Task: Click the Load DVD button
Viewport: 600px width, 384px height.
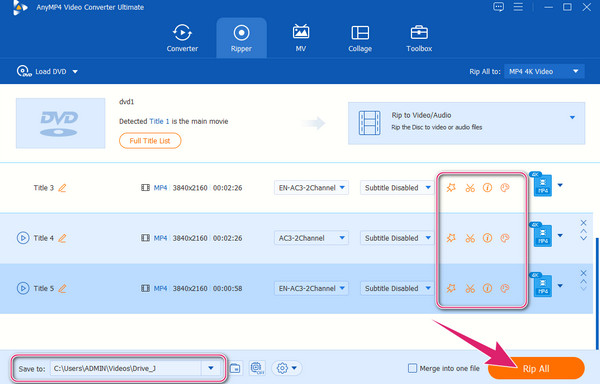Action: click(42, 72)
